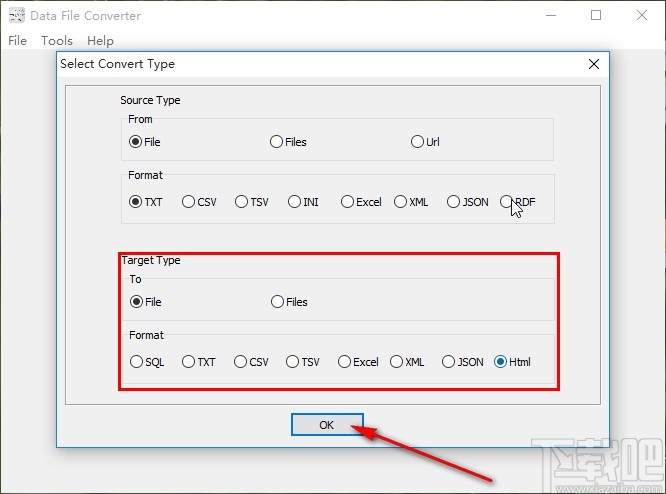Choose CSV as source format
The image size is (666, 494).
pos(199,202)
